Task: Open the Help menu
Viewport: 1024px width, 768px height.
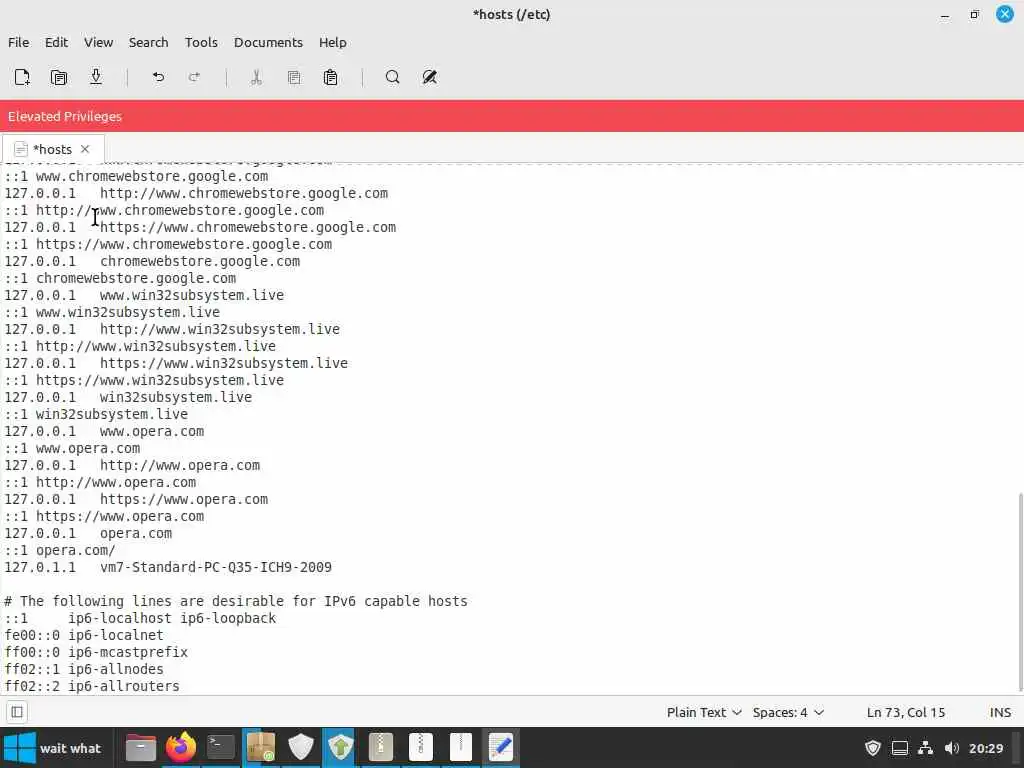Action: point(332,42)
